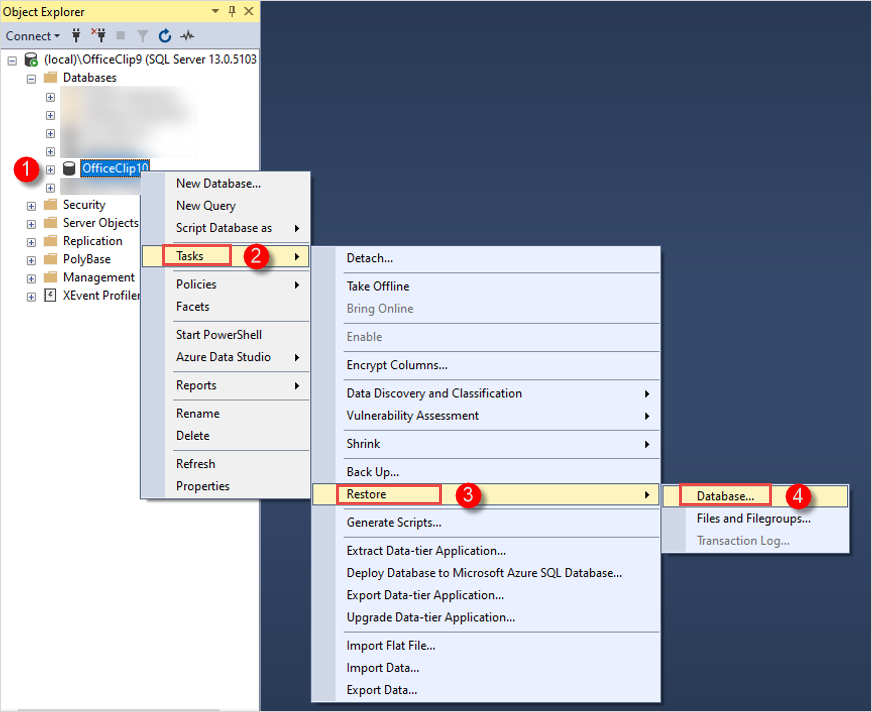872x712 pixels.
Task: Collapse the (local)\OfficeClip9 server node
Action: coord(12,60)
